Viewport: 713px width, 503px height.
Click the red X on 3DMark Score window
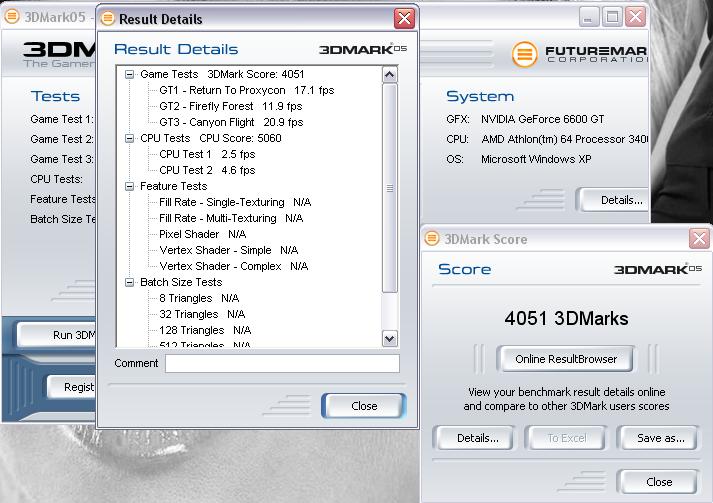(x=699, y=238)
